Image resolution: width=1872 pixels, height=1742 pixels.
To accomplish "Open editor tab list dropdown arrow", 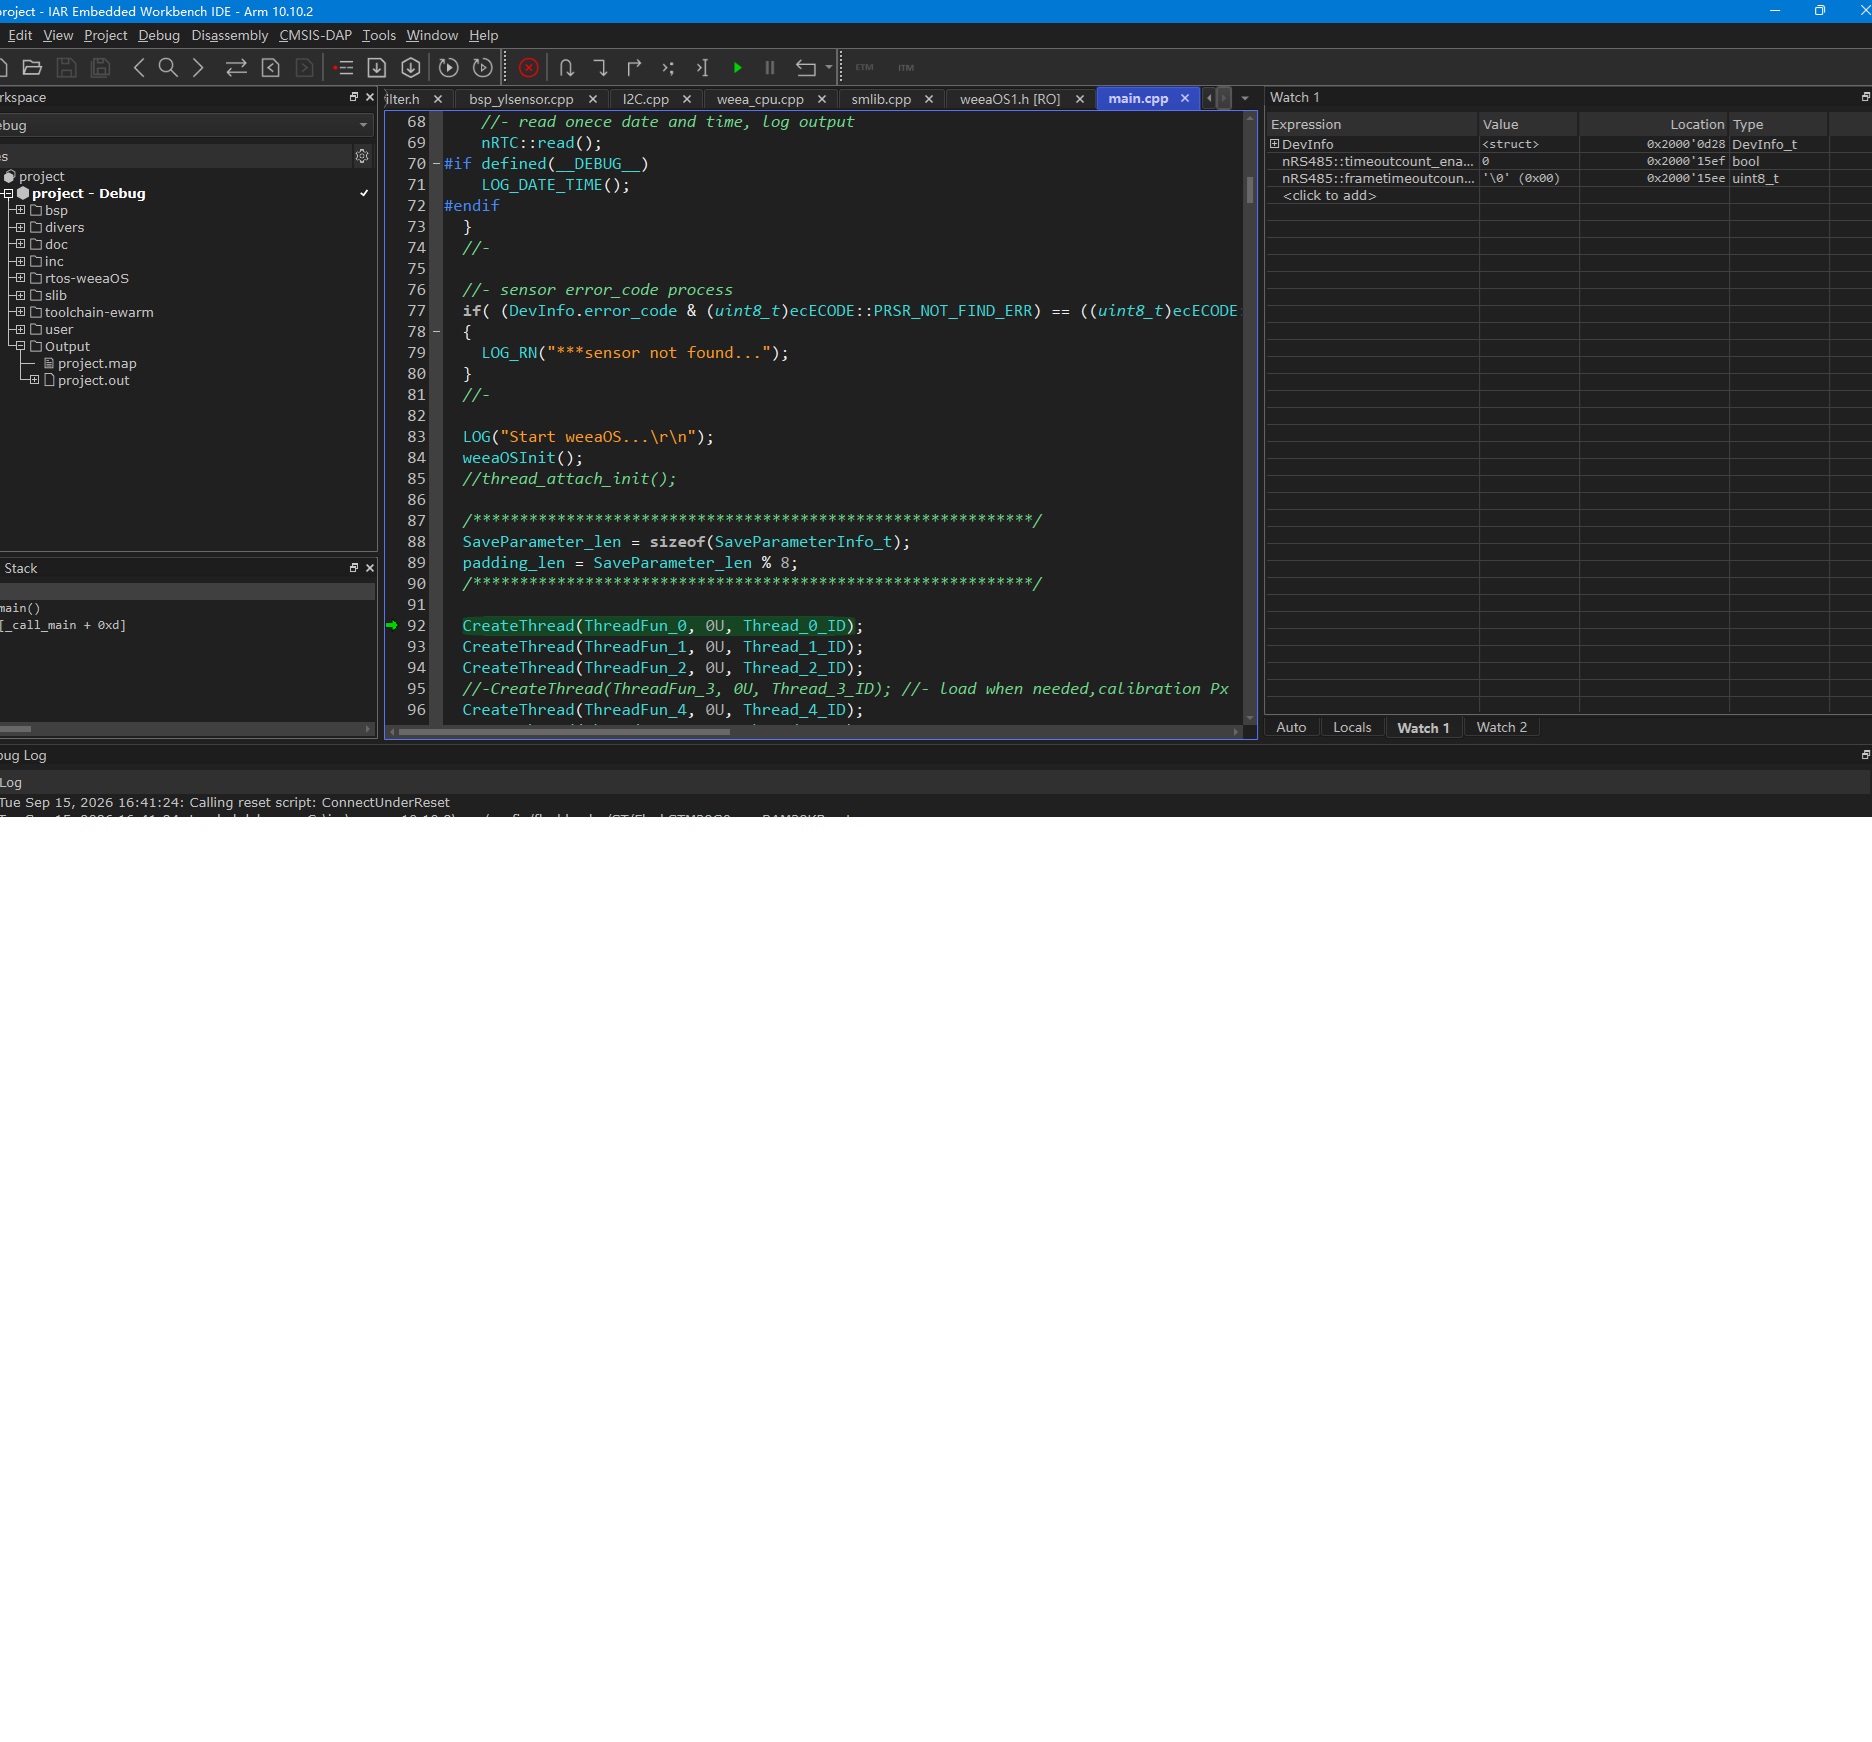I will 1245,99.
